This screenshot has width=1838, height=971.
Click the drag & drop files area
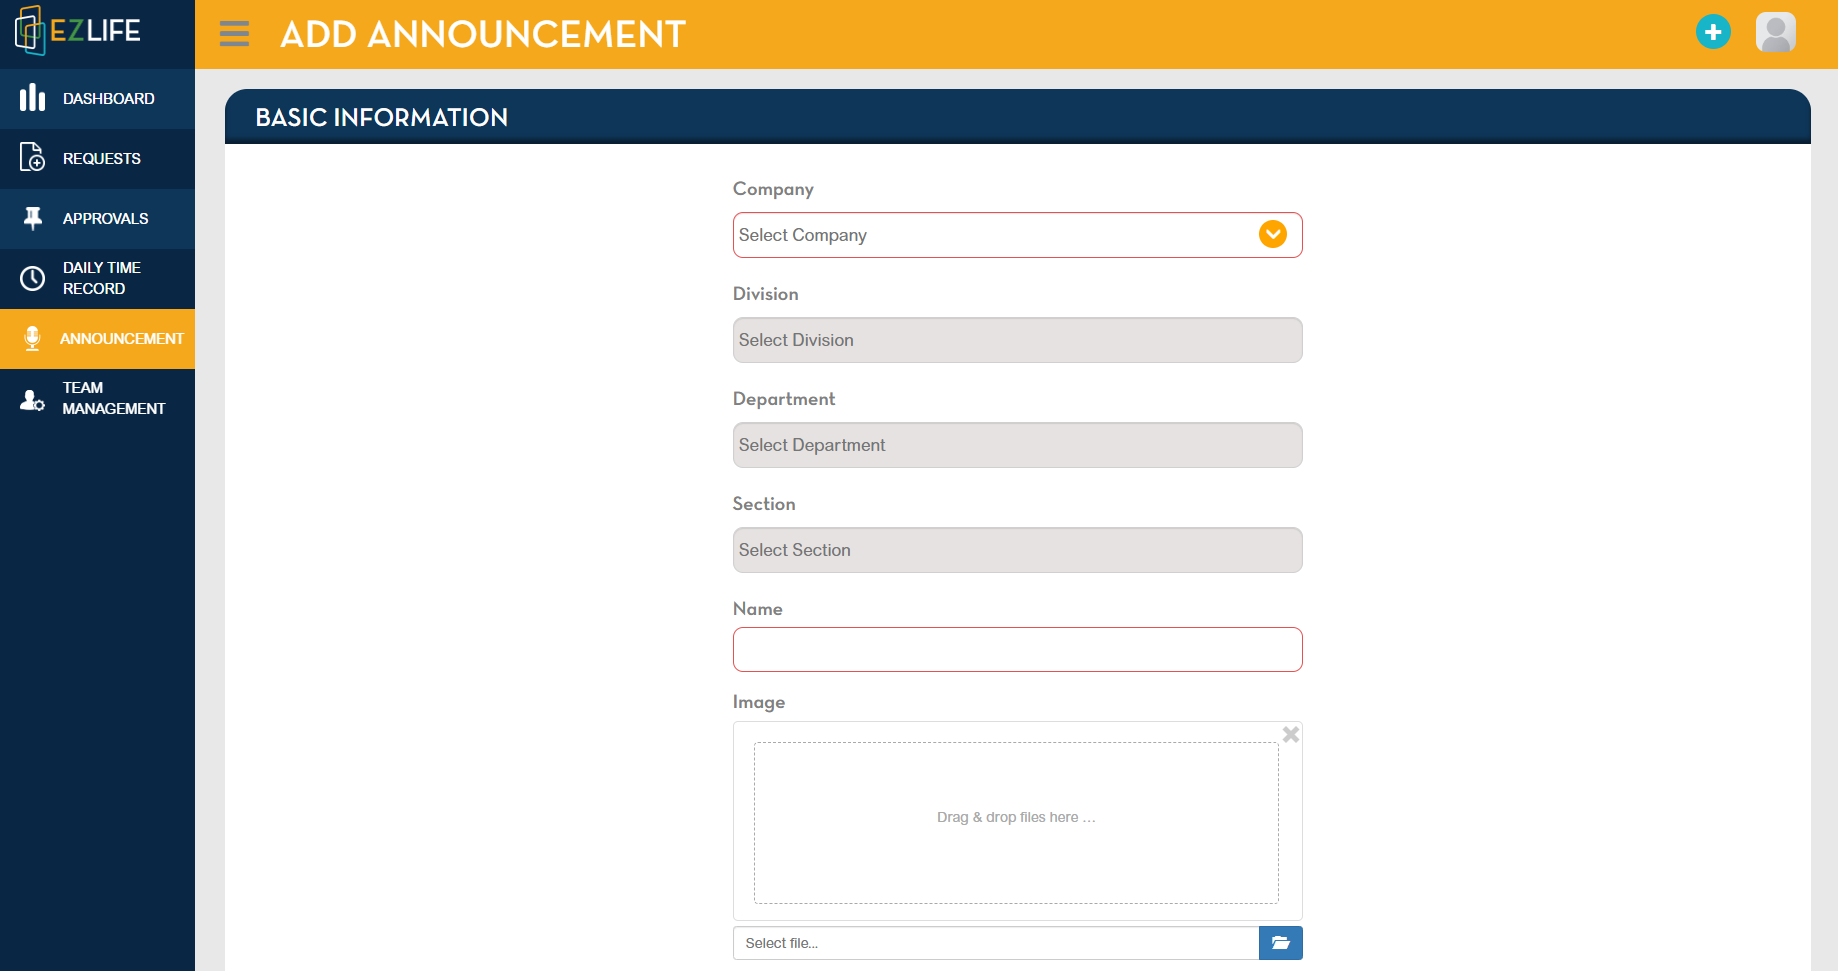tap(1016, 823)
